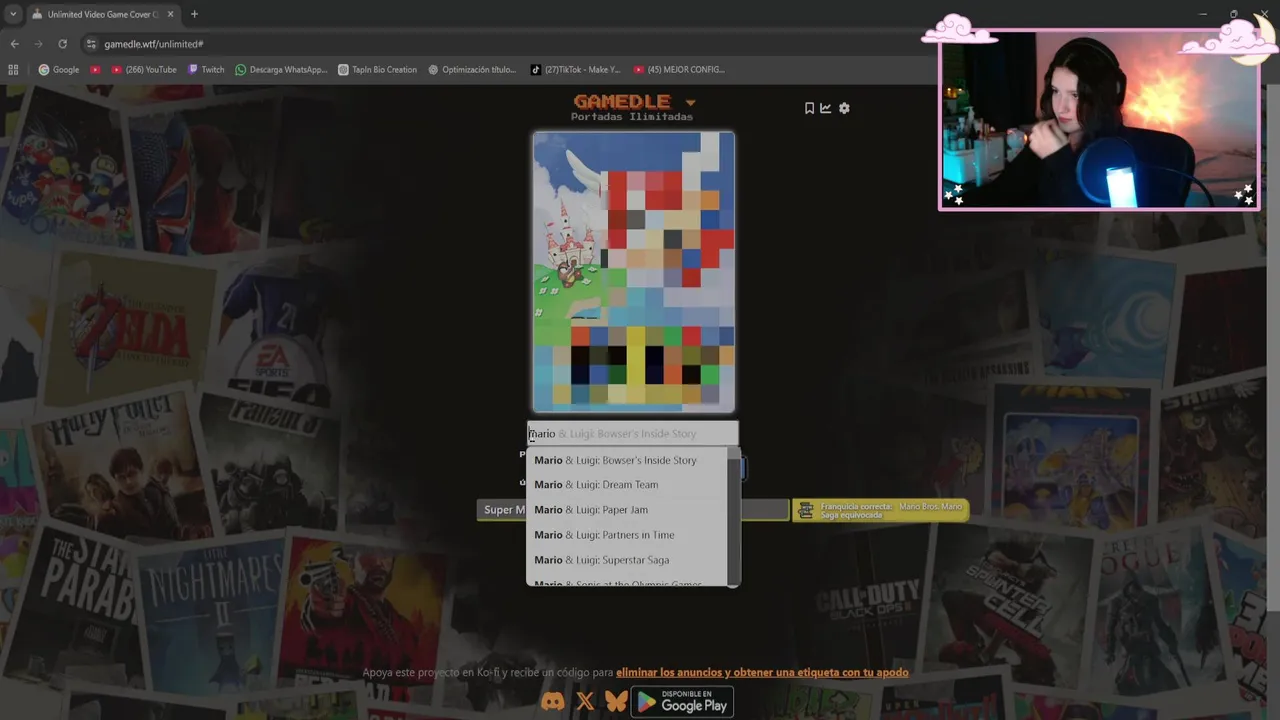This screenshot has height=720, width=1280.
Task: Go back in browser history
Action: tap(14, 44)
